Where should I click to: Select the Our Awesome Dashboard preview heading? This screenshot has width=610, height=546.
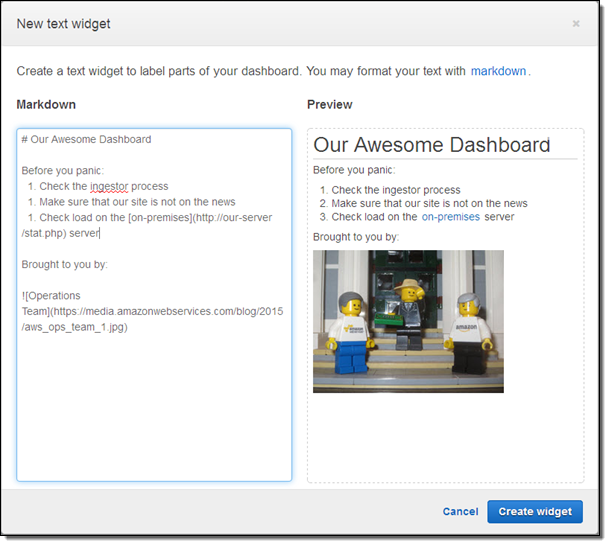point(431,145)
